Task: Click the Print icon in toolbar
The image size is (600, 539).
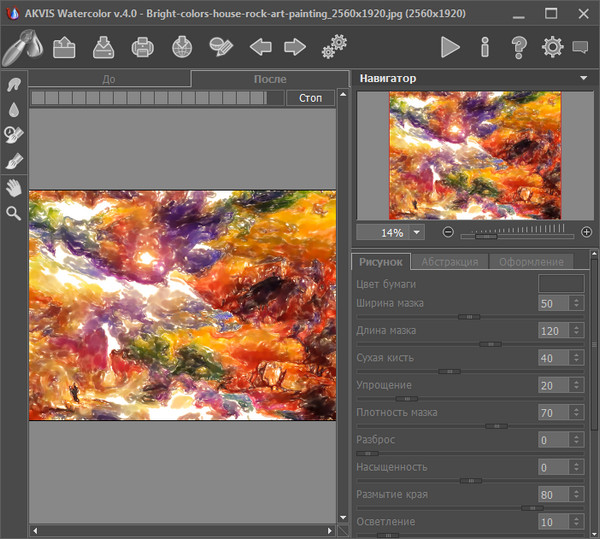Action: coord(143,47)
